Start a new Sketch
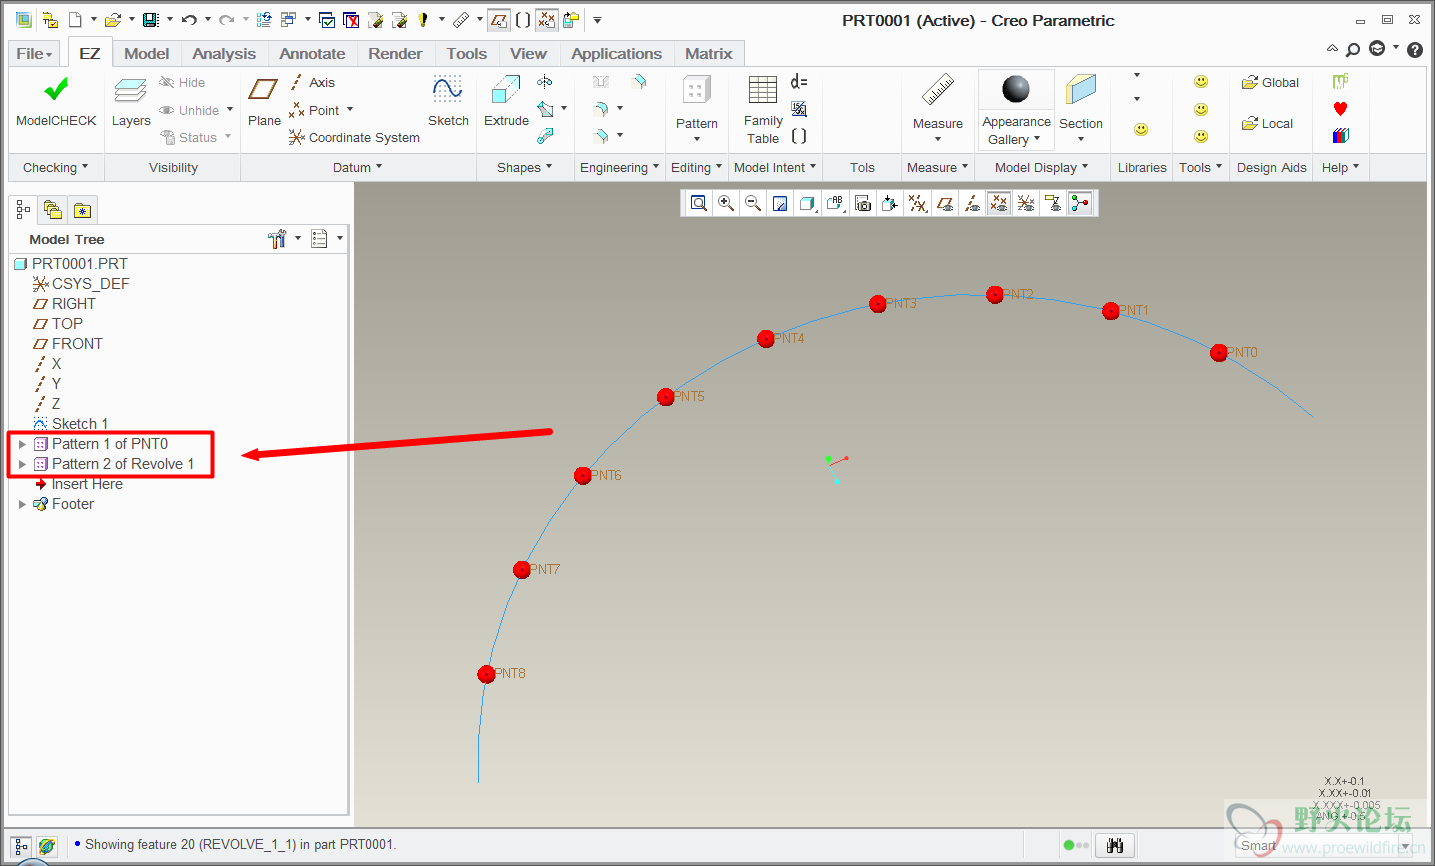 448,101
